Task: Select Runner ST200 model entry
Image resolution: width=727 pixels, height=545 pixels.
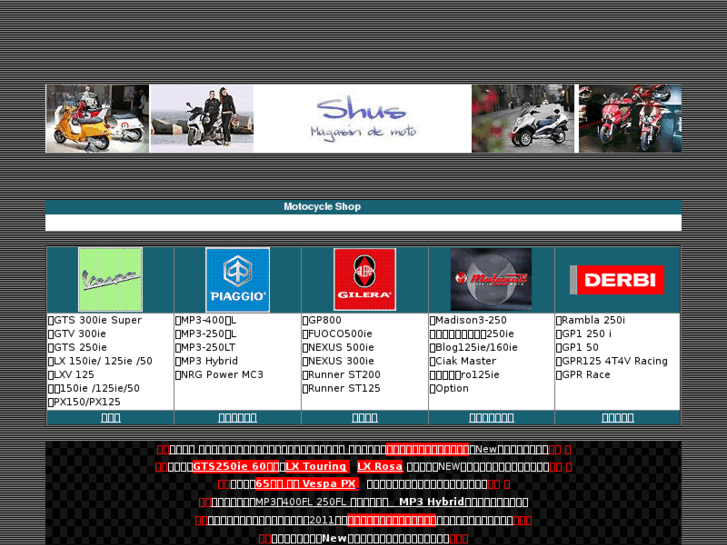Action: [x=341, y=375]
